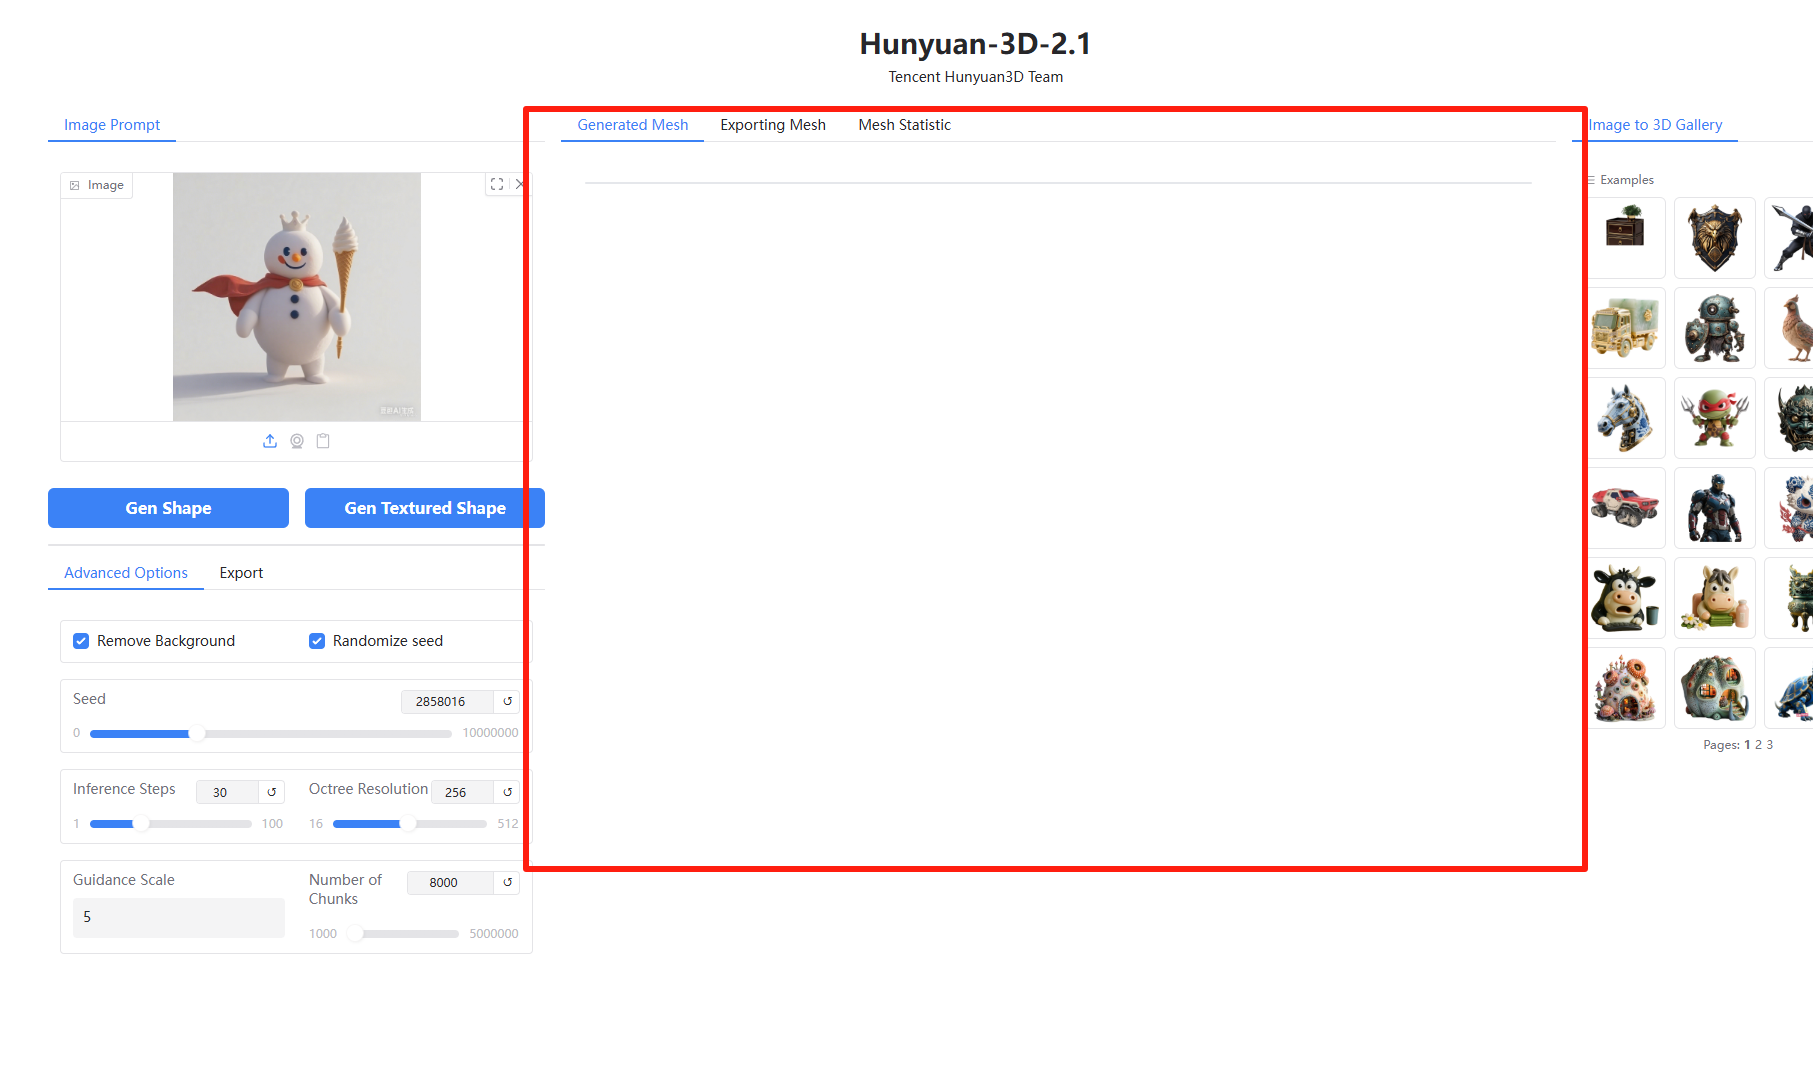Image resolution: width=1813 pixels, height=1085 pixels.
Task: Reset Octree Resolution to default
Action: (507, 792)
